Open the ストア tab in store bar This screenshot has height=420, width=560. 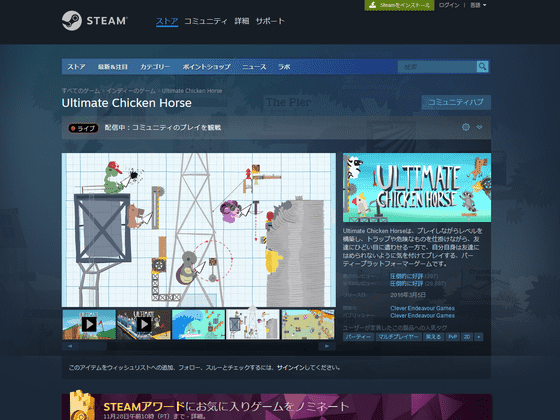click(76, 67)
